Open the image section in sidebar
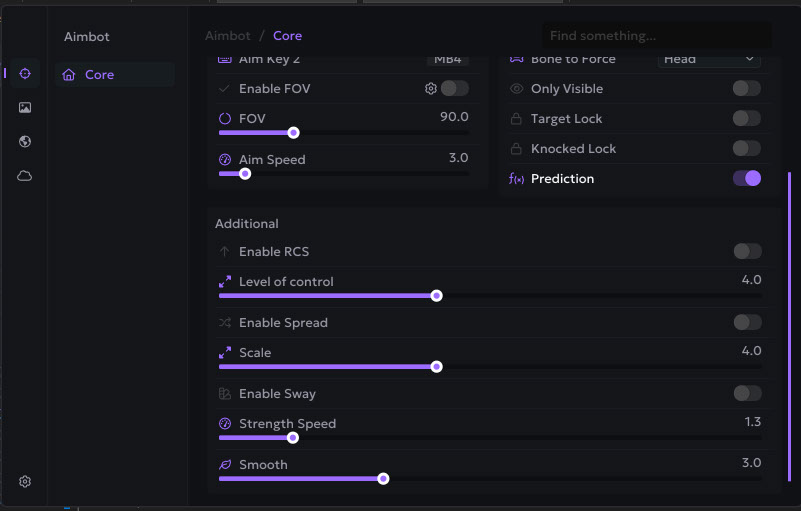Viewport: 801px width, 511px height. point(25,108)
